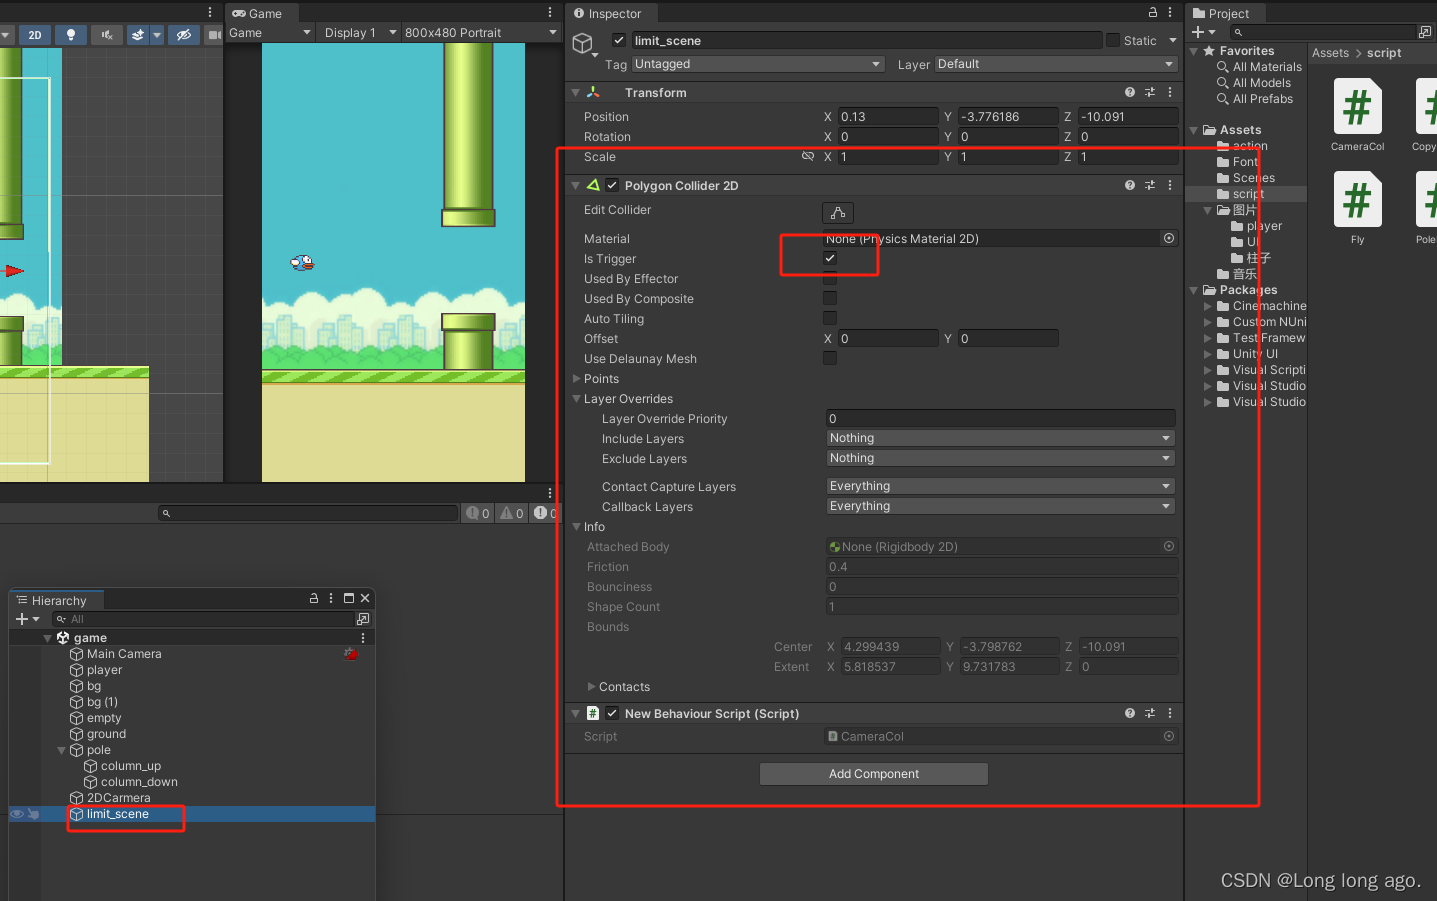Toggle scene audio mute icon

[x=107, y=35]
